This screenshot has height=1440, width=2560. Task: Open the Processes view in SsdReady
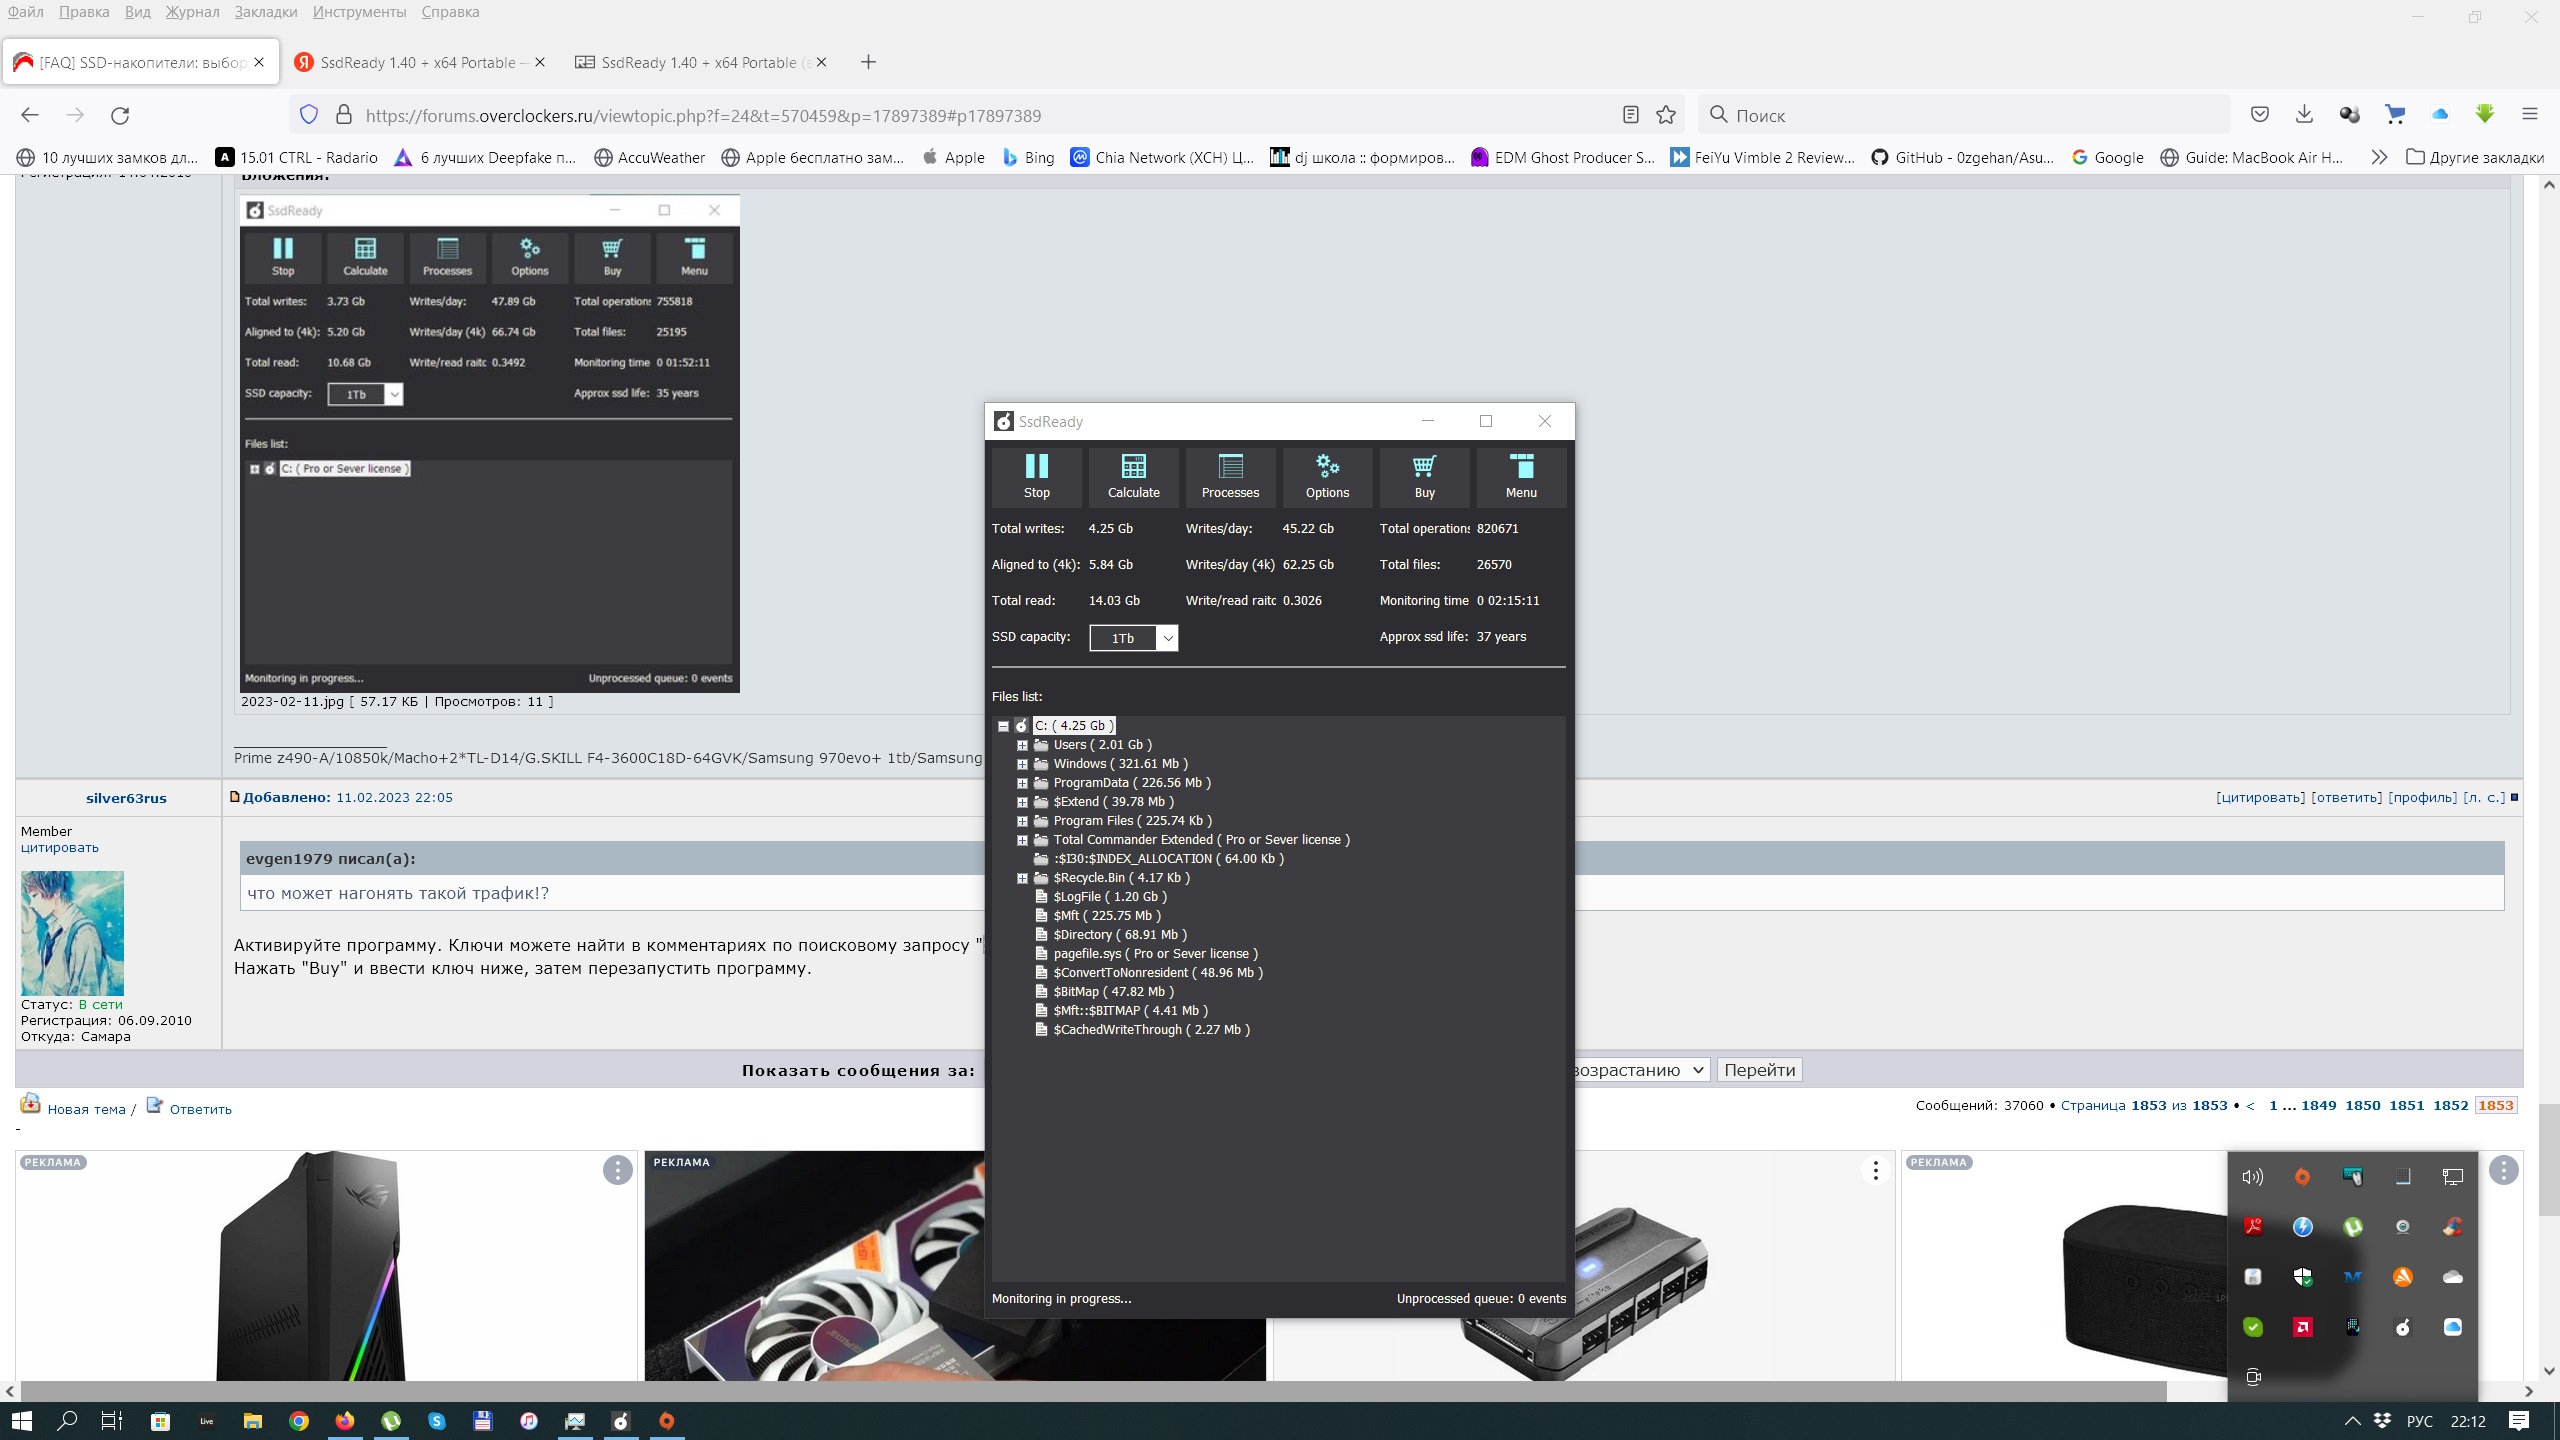(1230, 475)
